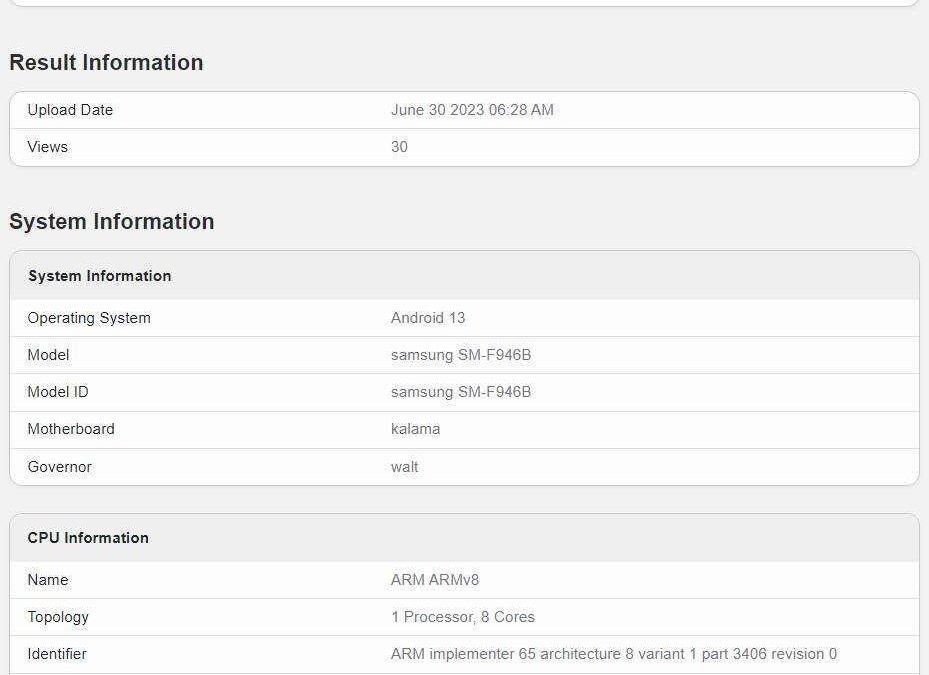Select the Operating System label
Image resolution: width=929 pixels, height=675 pixels.
(x=89, y=318)
